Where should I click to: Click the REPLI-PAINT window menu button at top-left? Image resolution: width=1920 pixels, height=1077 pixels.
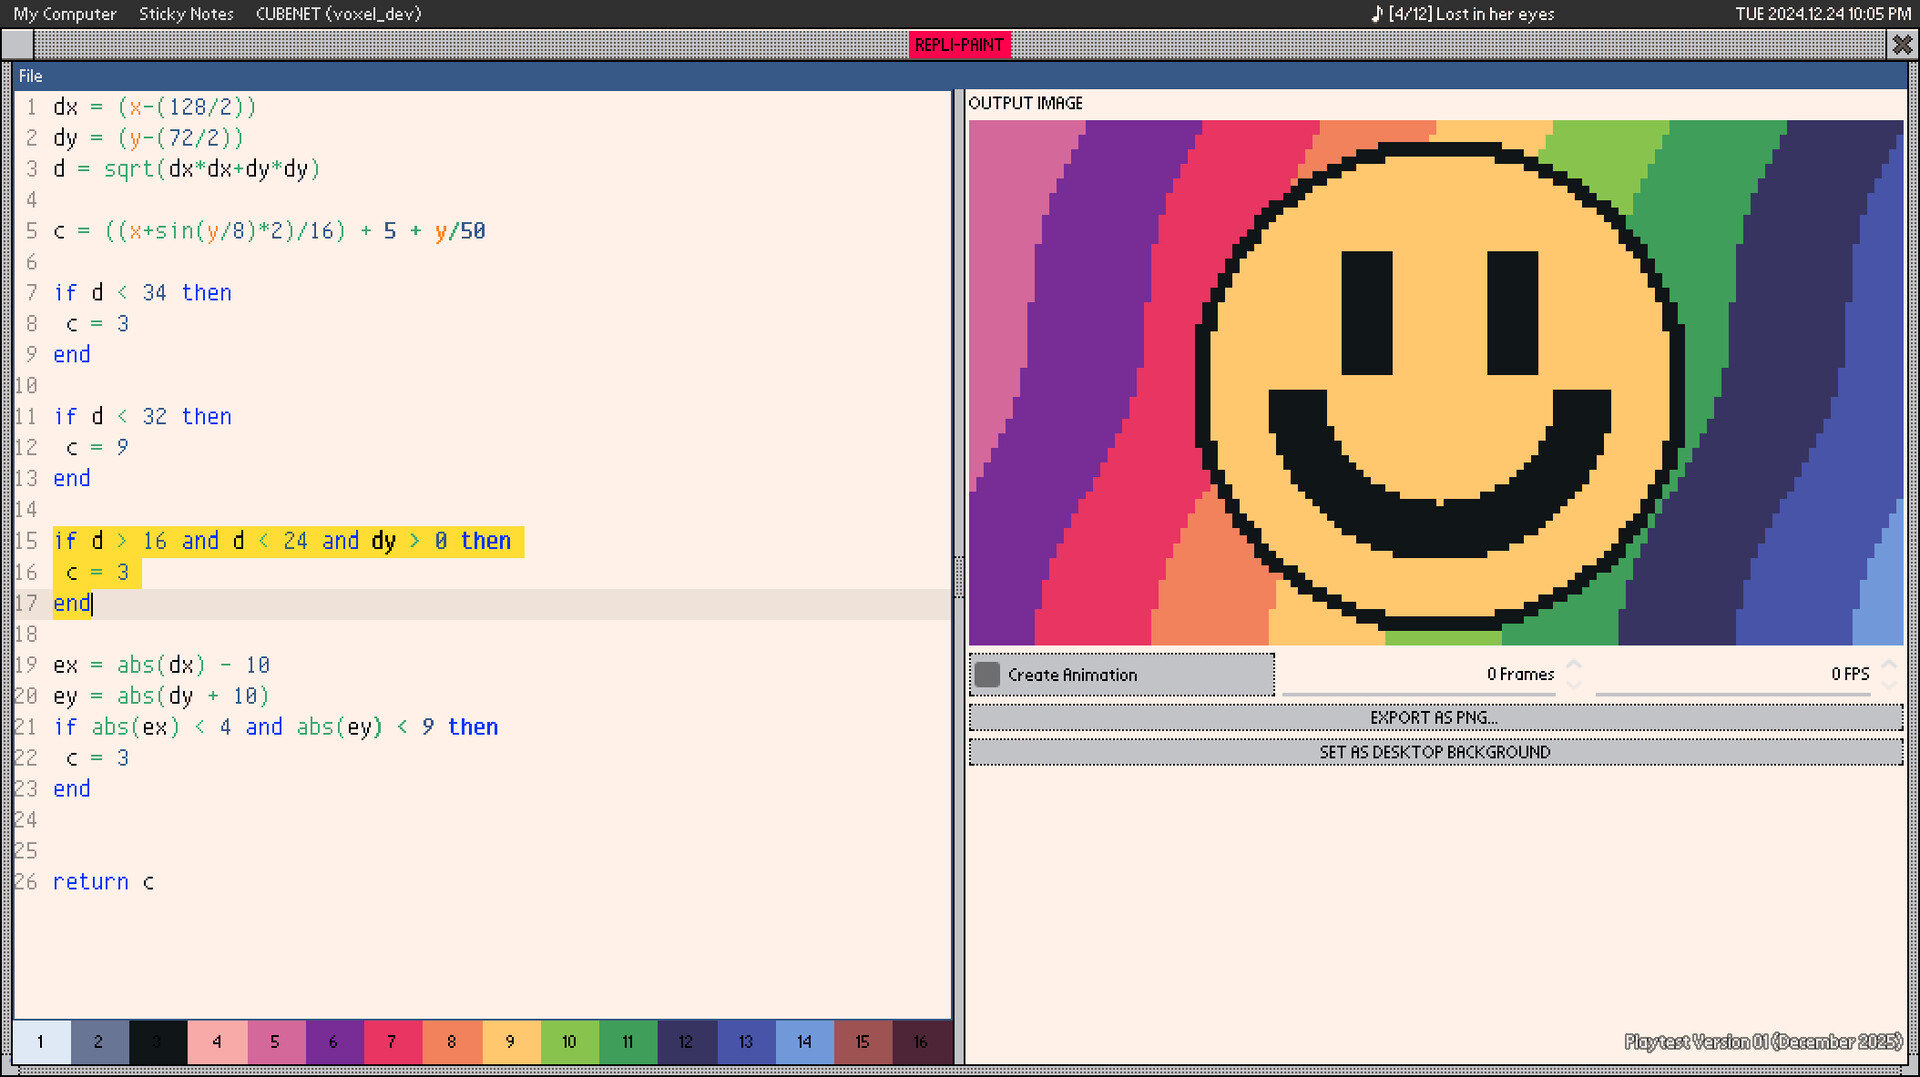17,45
